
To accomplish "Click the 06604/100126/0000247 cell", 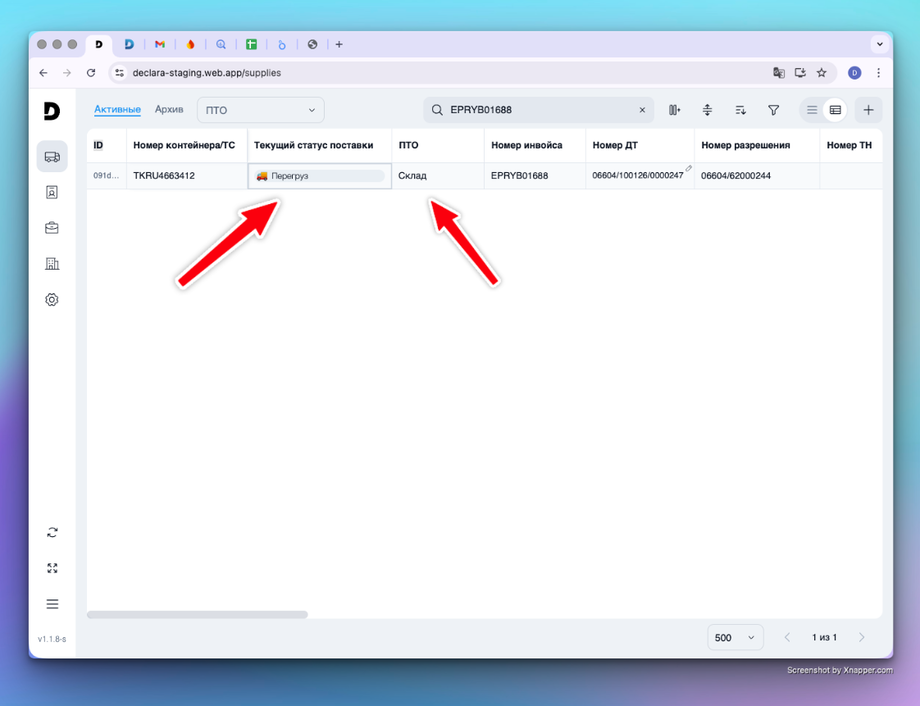I will (x=638, y=175).
